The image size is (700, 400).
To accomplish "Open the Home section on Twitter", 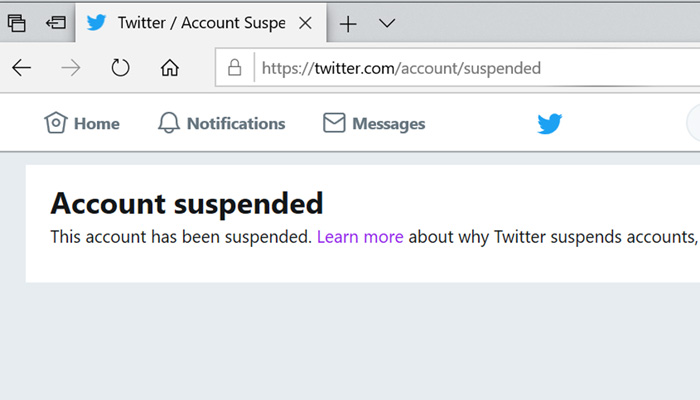I will [x=82, y=123].
